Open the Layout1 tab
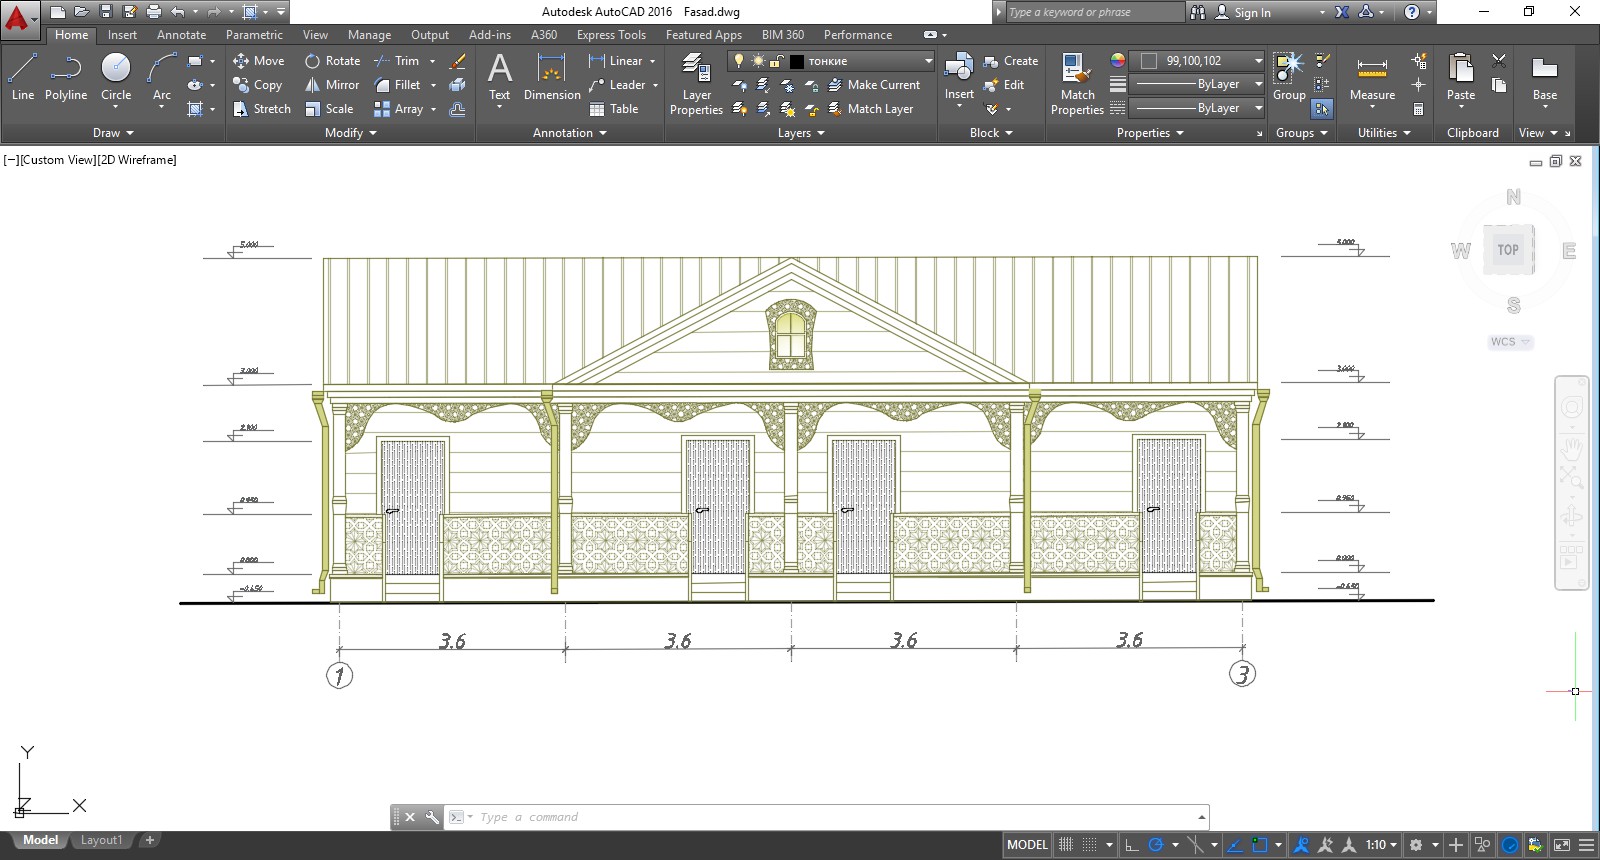 point(101,840)
